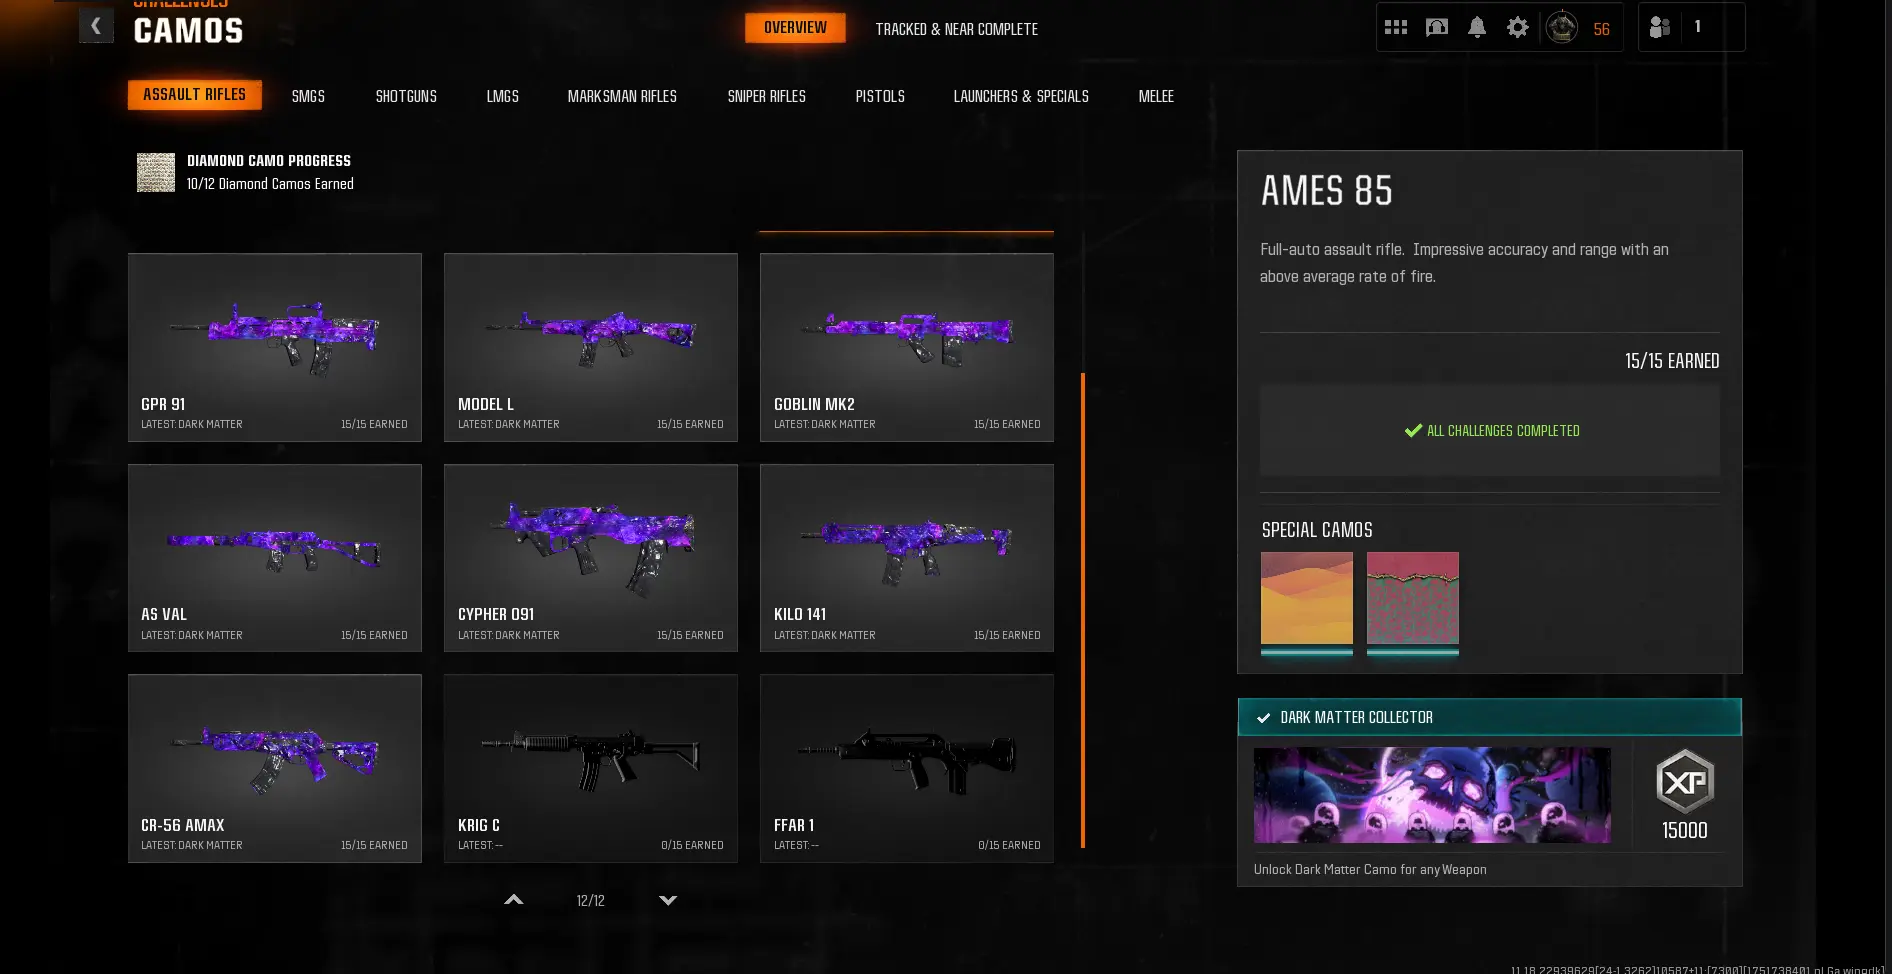Select the Kilo 141 weapon card
1892x974 pixels.
[907, 558]
